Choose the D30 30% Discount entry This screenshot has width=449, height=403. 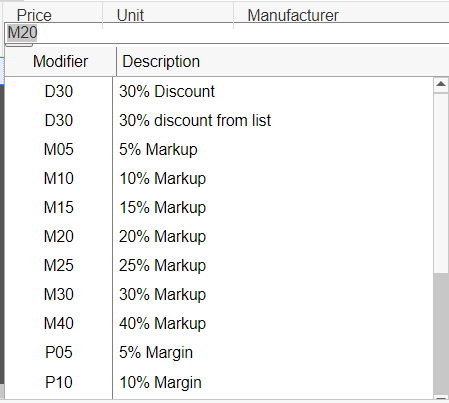tap(219, 91)
